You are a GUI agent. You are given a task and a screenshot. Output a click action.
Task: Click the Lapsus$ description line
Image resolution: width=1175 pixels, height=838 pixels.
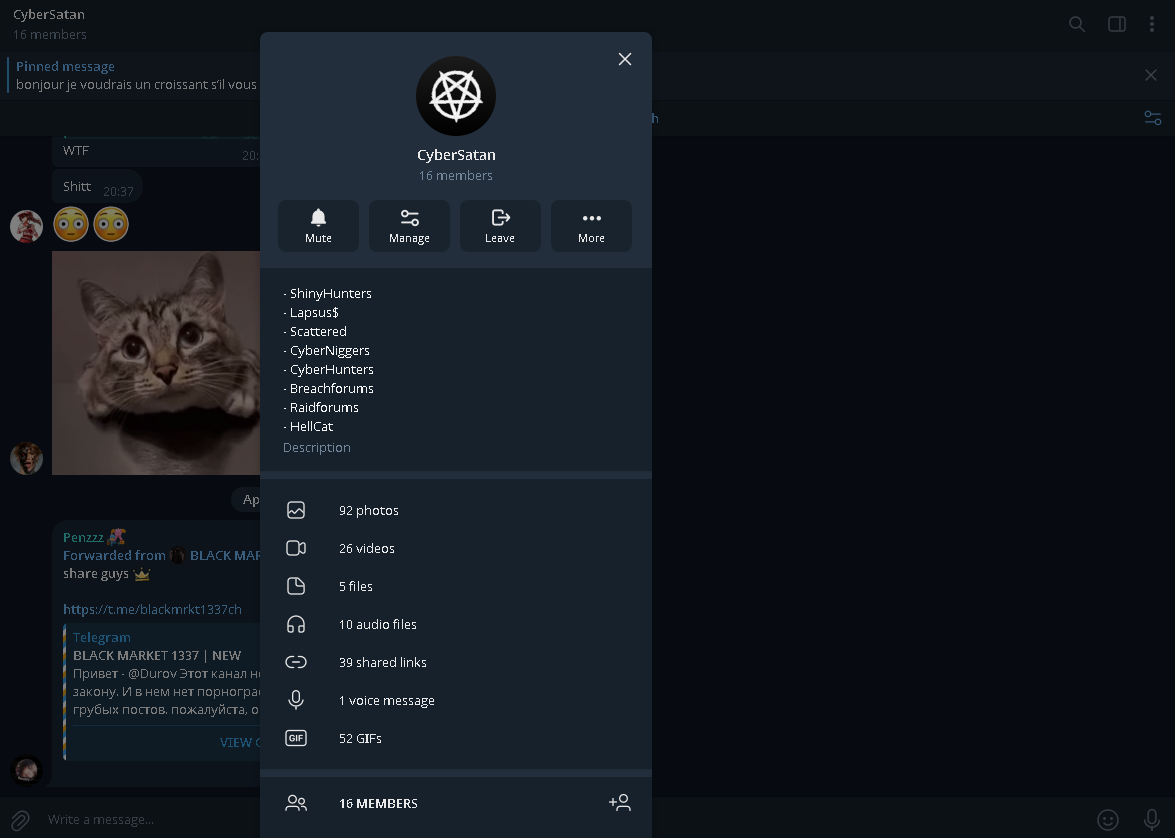[x=311, y=313]
